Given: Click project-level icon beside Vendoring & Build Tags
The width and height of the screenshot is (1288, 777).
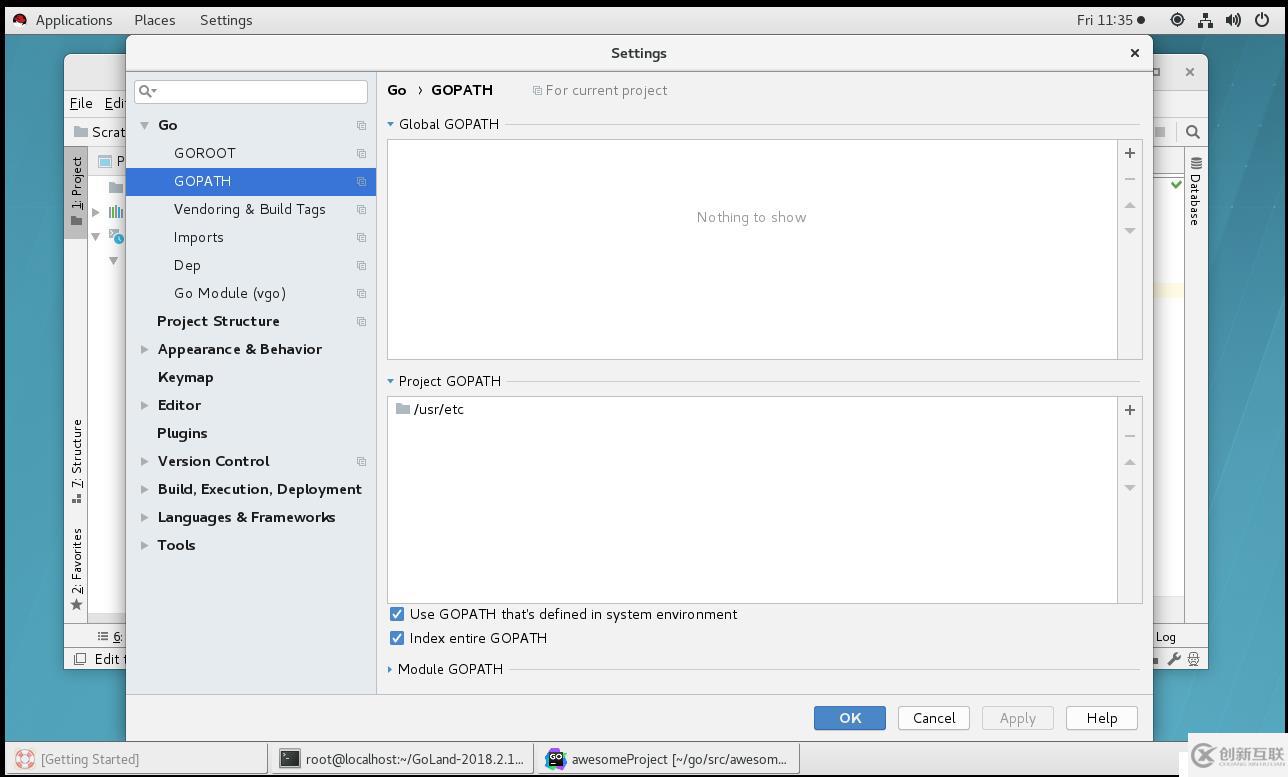Looking at the screenshot, I should pyautogui.click(x=361, y=209).
